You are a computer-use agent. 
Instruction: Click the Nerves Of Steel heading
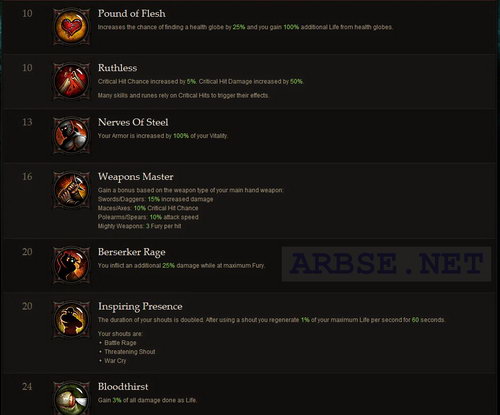coord(133,122)
